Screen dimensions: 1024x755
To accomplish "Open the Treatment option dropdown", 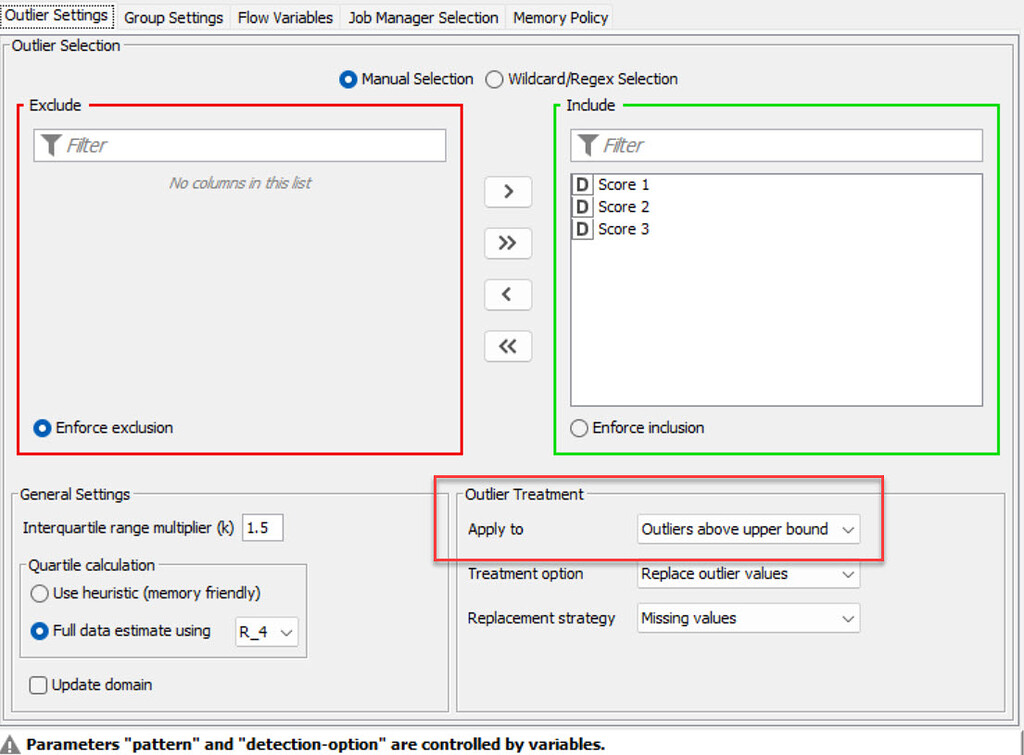I will [748, 574].
